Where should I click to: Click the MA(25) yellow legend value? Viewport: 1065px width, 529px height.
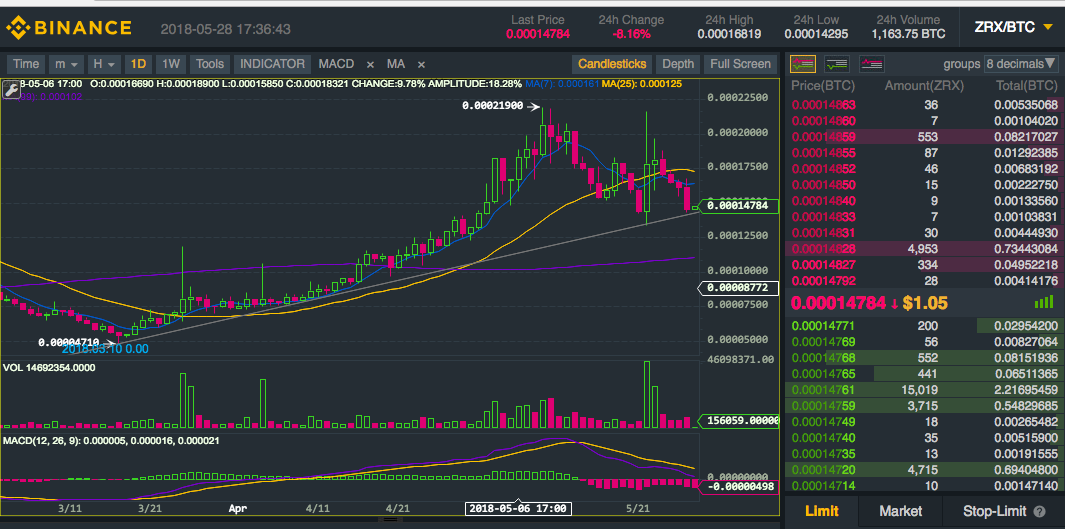641,84
